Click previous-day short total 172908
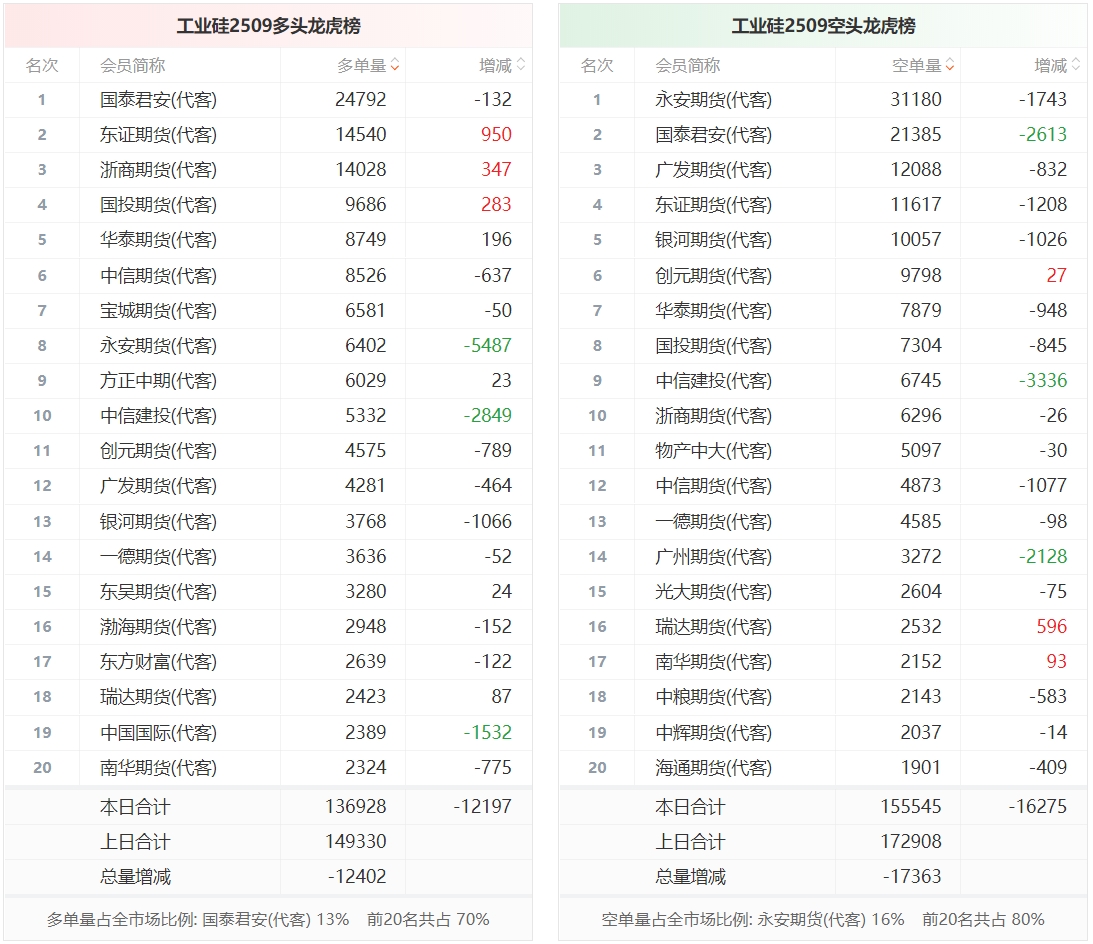This screenshot has height=944, width=1093. point(911,842)
